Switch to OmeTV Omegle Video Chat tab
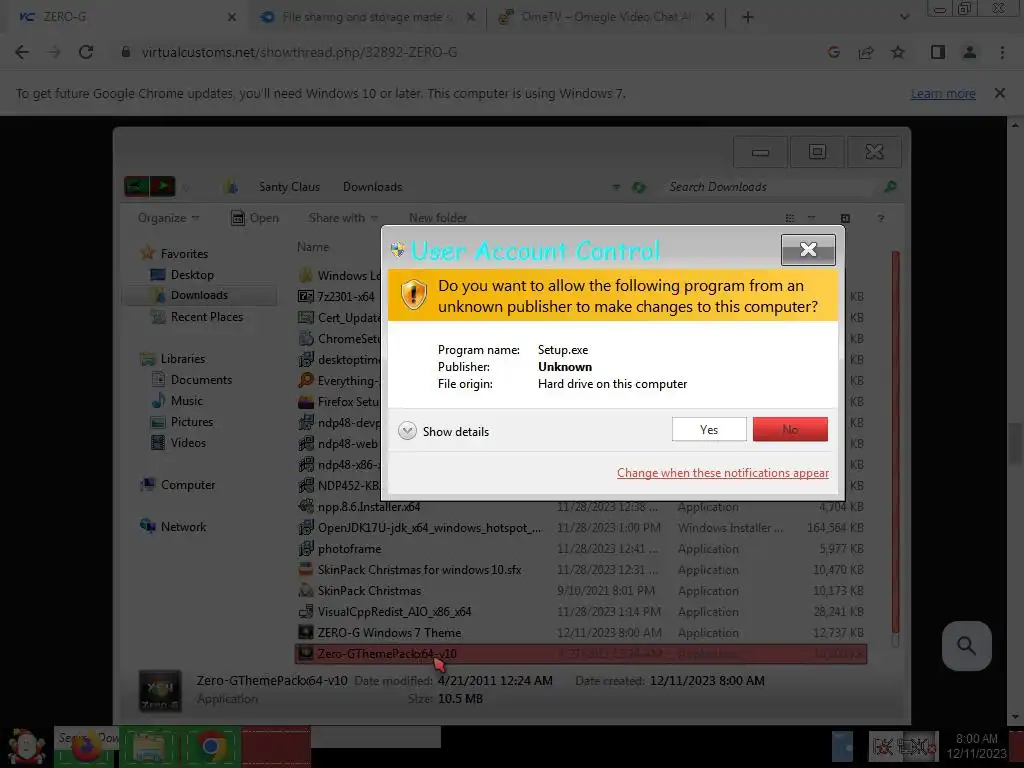 [x=605, y=17]
